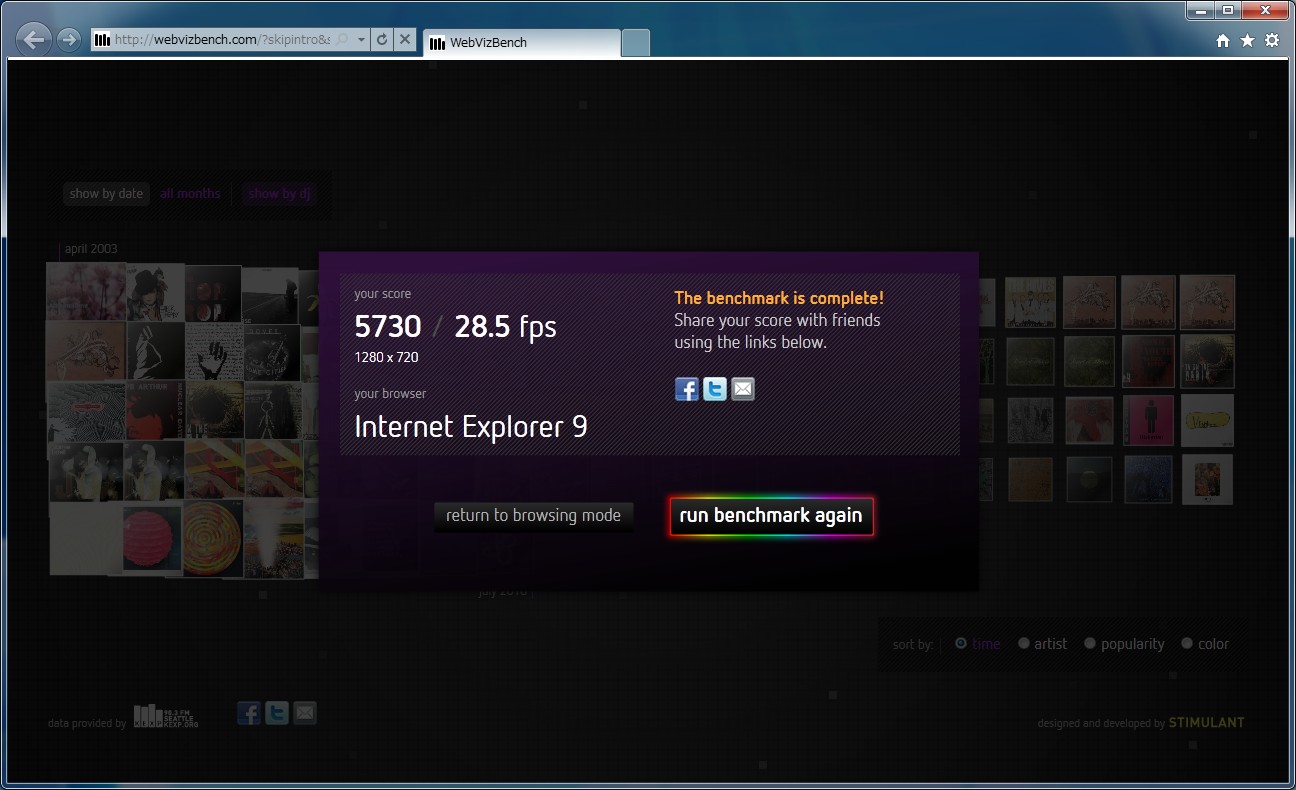The image size is (1296, 790).
Task: Click the 'Internet Explorer 9' browser name
Action: coord(471,427)
